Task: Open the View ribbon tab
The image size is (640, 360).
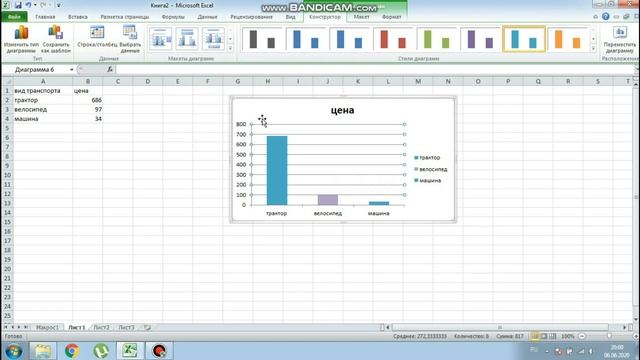Action: click(x=290, y=17)
